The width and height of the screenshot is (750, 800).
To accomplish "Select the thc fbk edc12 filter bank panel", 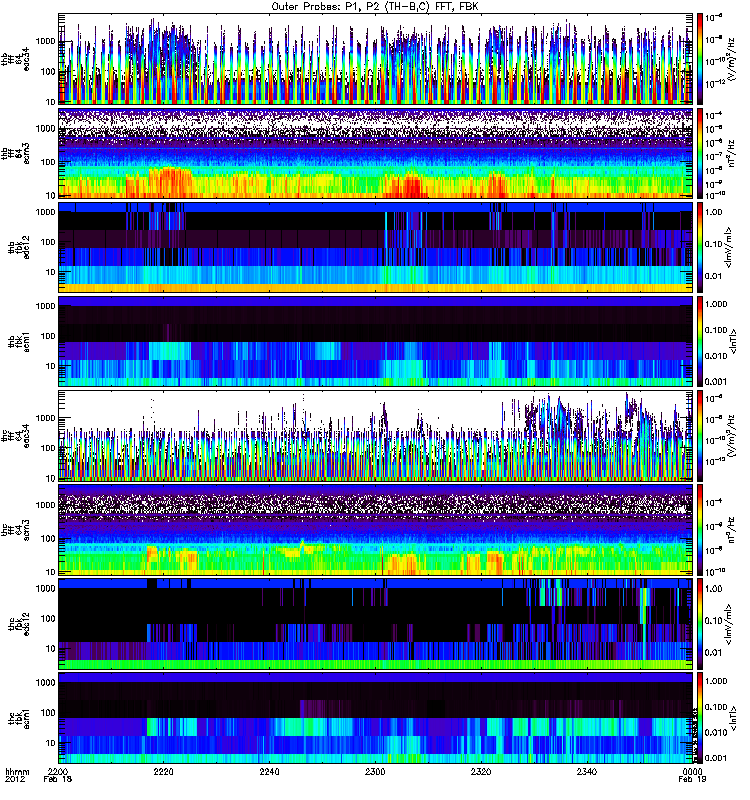I will pyautogui.click(x=375, y=624).
